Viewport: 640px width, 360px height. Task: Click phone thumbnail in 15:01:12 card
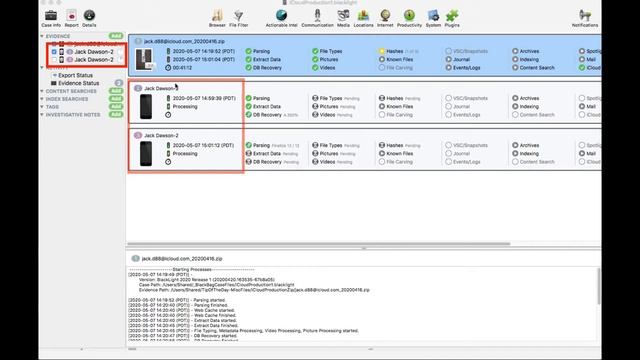tap(146, 153)
